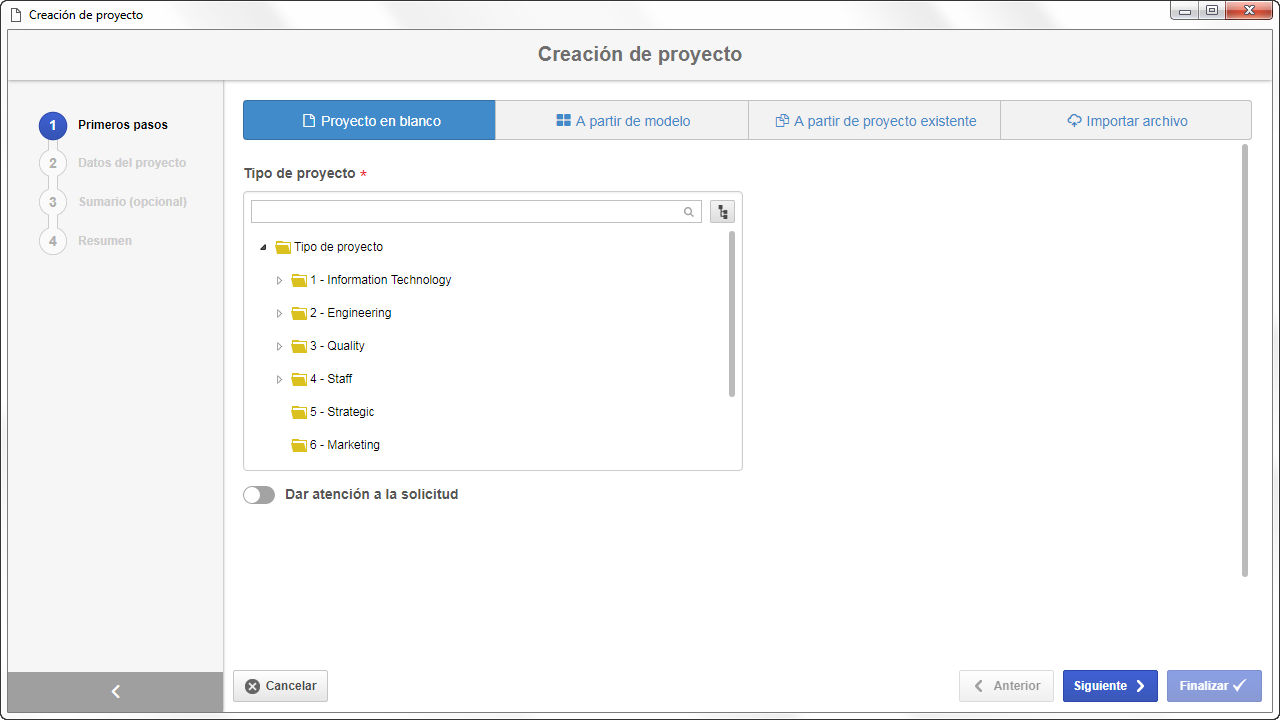
Task: Select 6 - Marketing project type
Action: tap(345, 445)
